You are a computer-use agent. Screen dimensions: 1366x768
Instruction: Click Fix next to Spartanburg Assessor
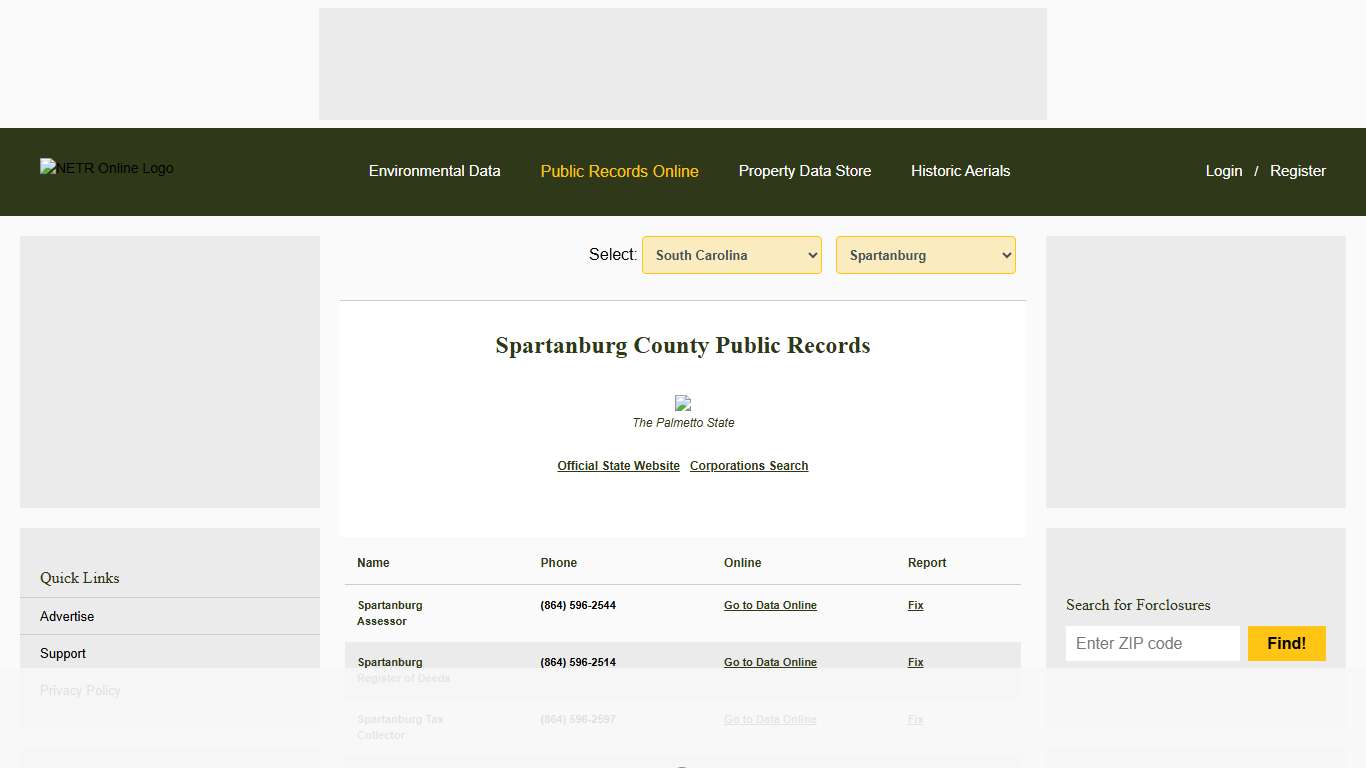click(x=915, y=605)
